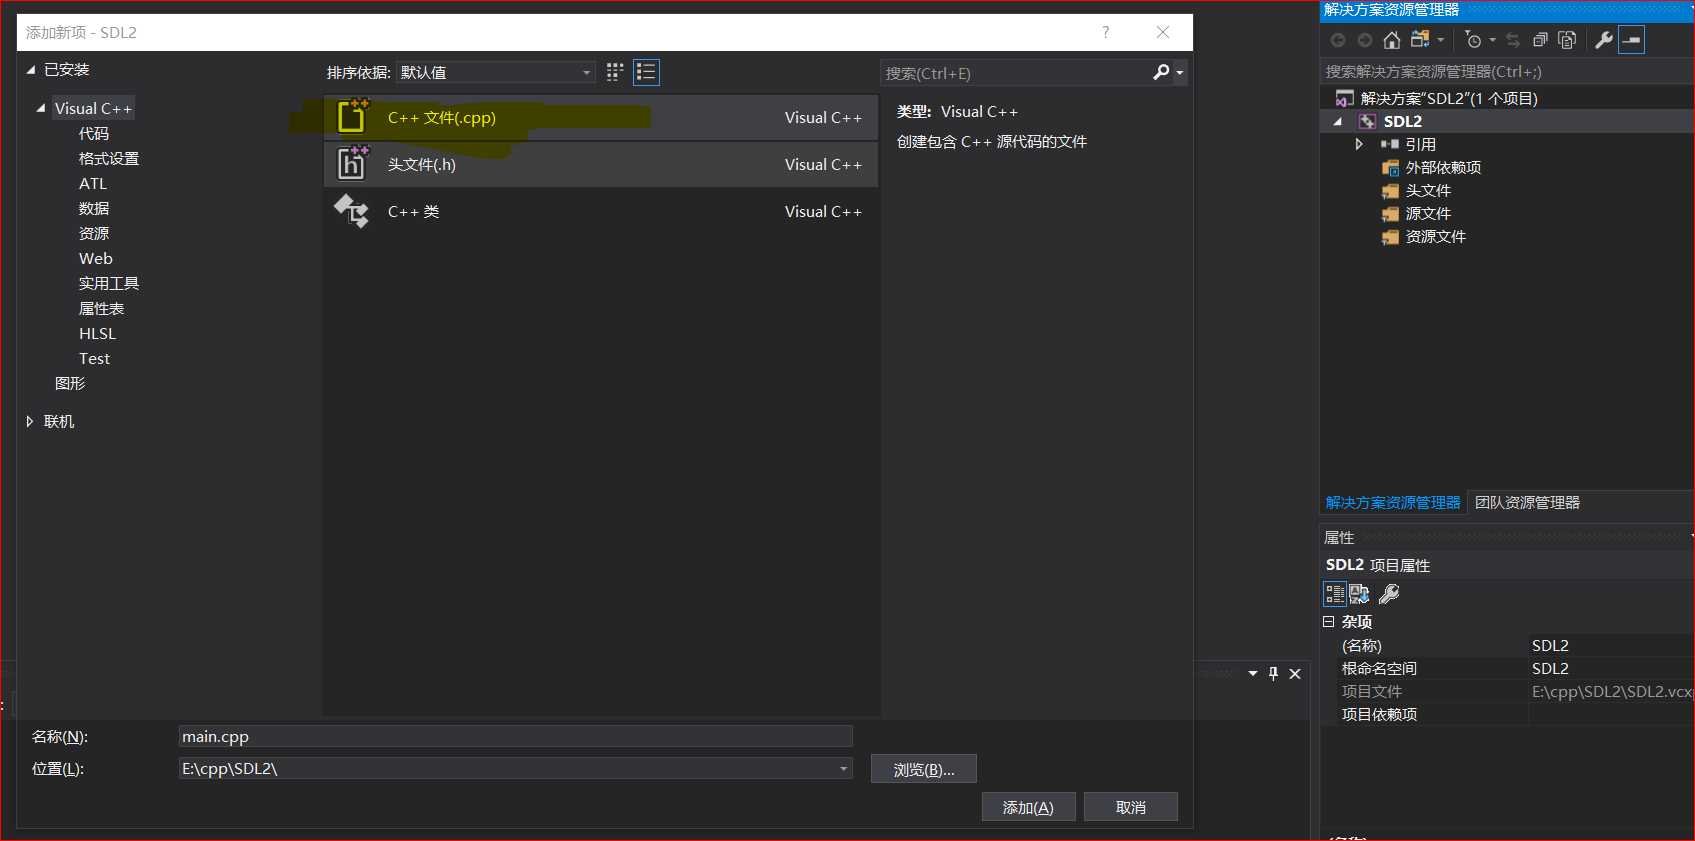
Task: Select the Web category
Action: pos(96,259)
